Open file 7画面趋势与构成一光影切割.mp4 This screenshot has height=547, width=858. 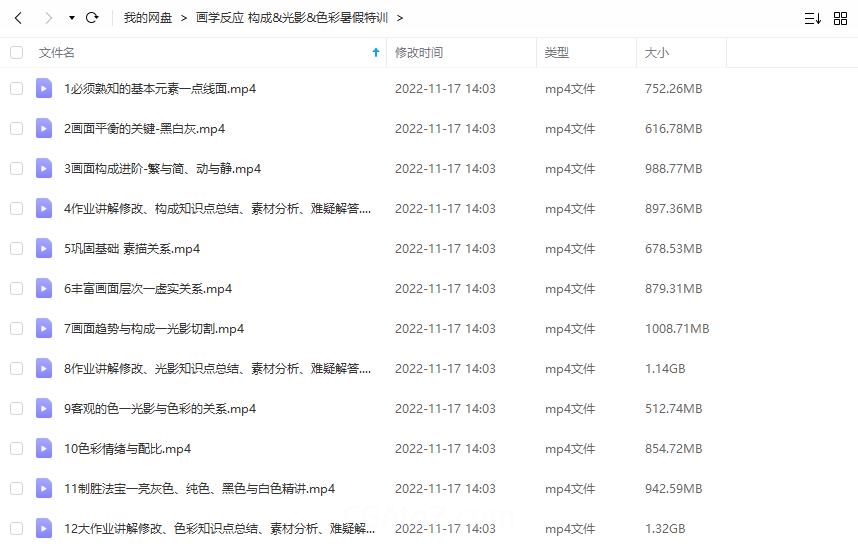154,328
